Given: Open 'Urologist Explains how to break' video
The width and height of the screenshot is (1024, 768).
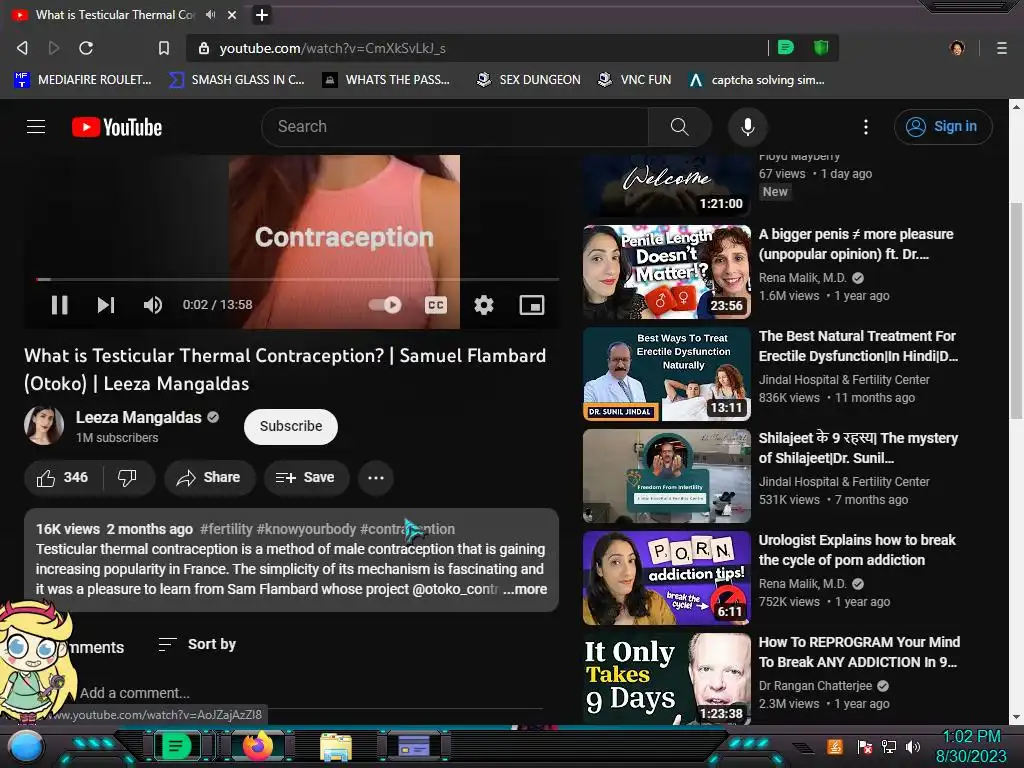Looking at the screenshot, I should (x=857, y=550).
